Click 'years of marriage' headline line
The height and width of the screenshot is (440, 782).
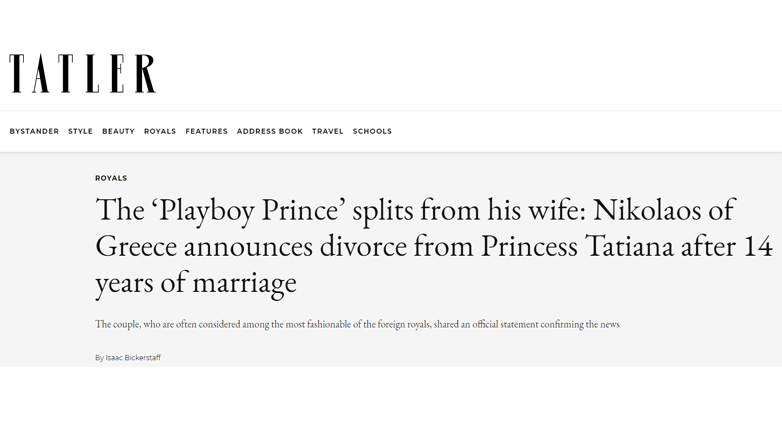click(196, 282)
